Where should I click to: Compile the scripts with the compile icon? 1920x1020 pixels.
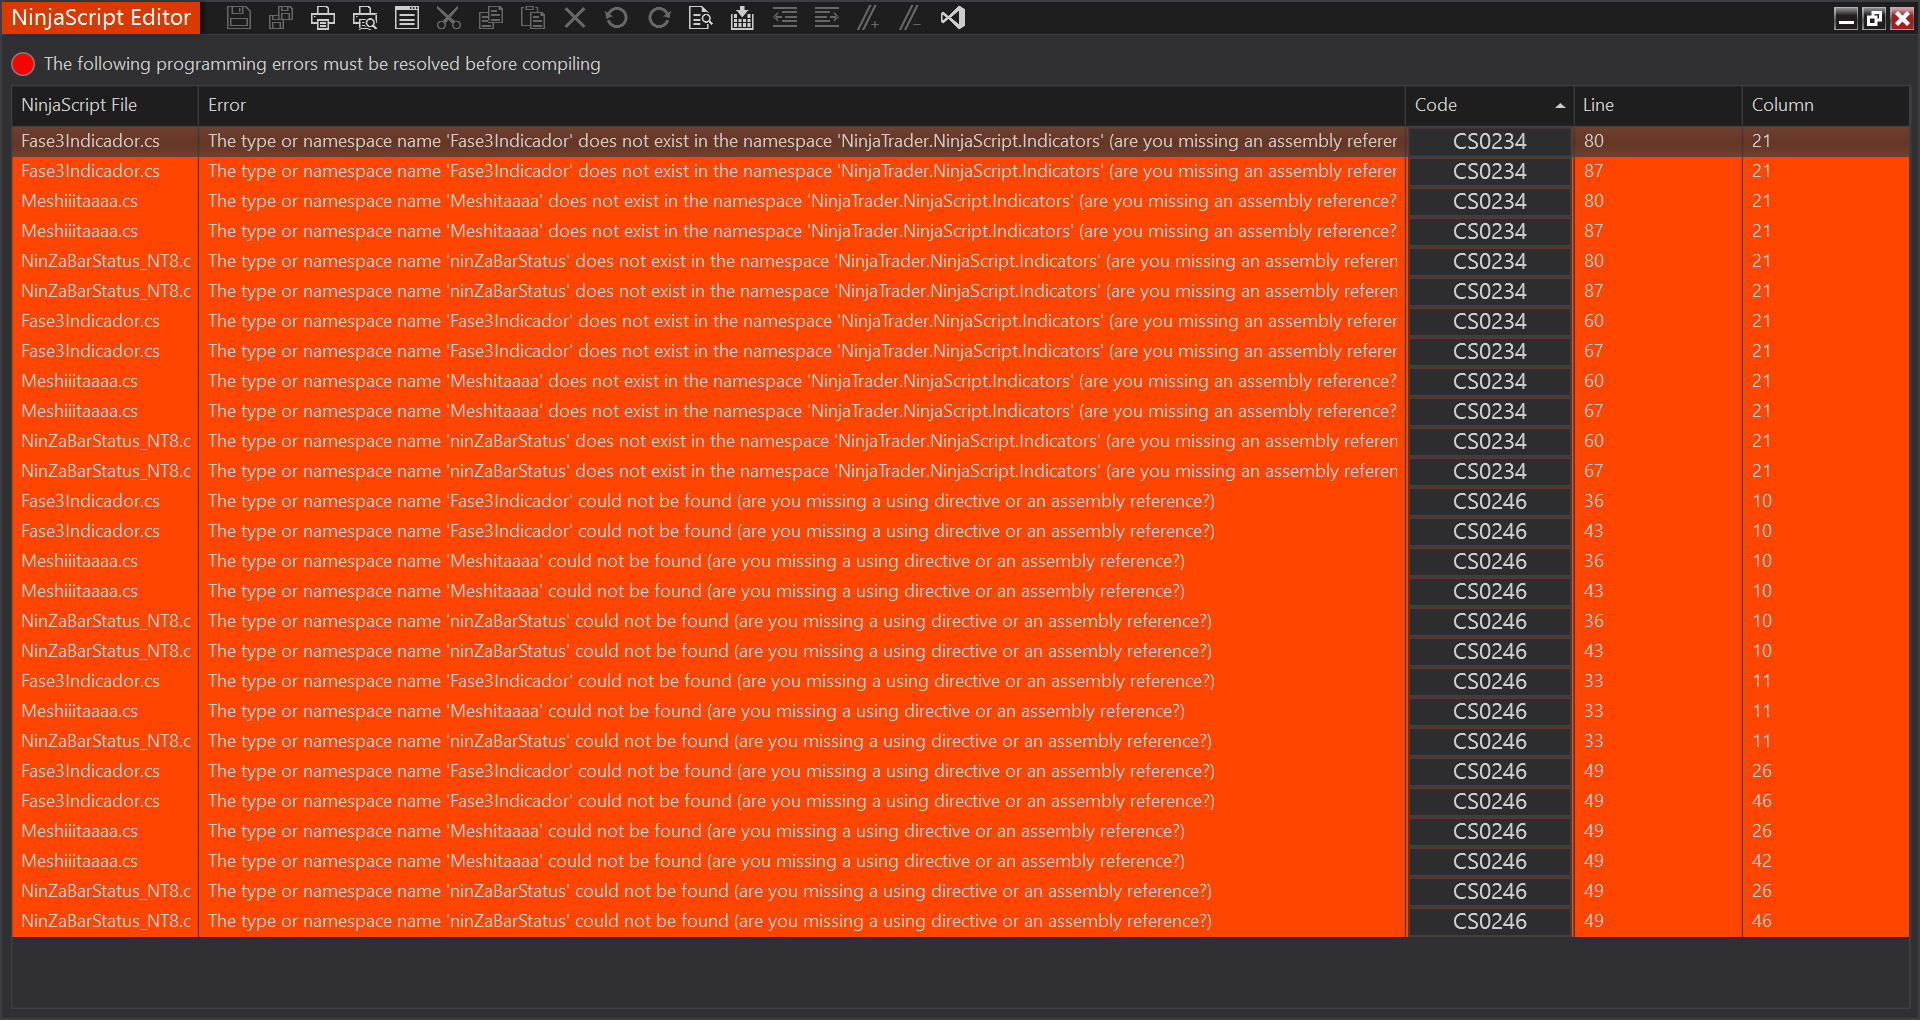[x=743, y=18]
